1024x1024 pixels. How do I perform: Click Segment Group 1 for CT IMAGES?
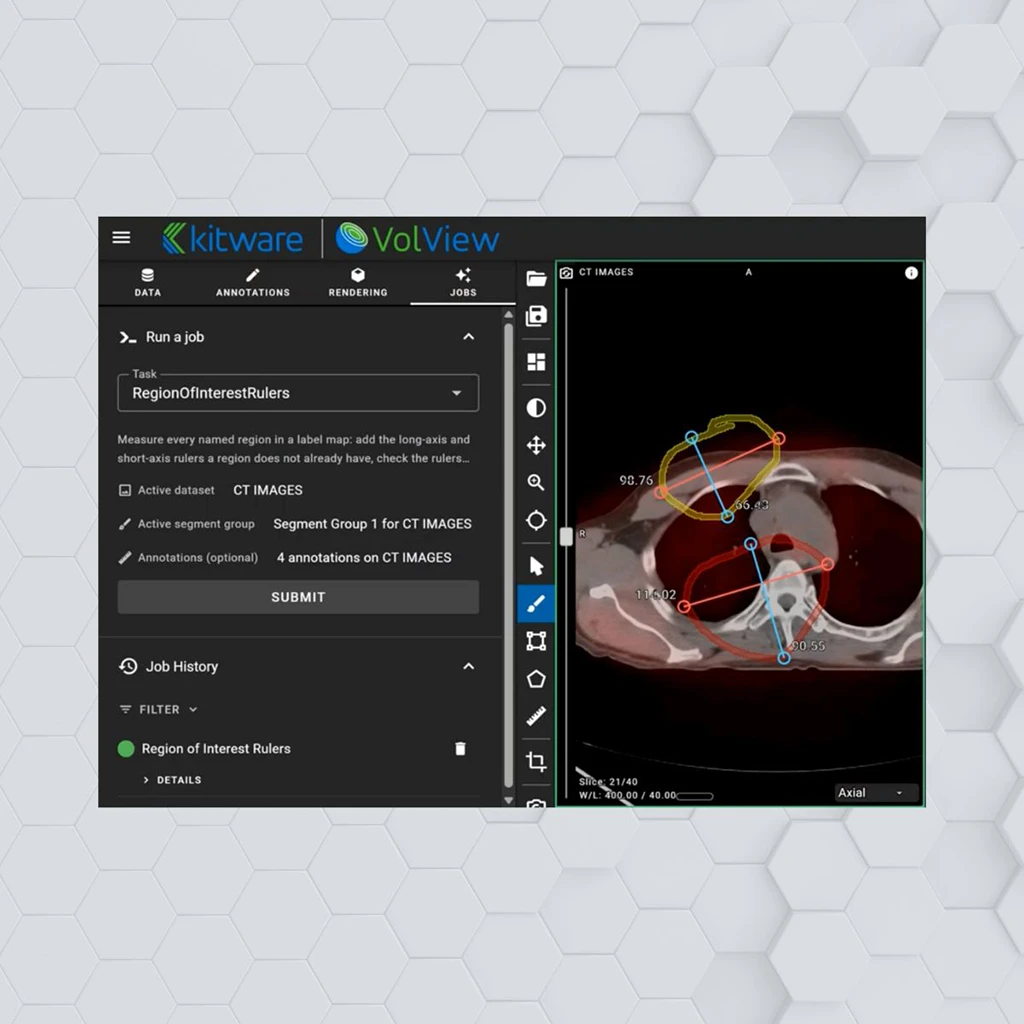pos(372,524)
